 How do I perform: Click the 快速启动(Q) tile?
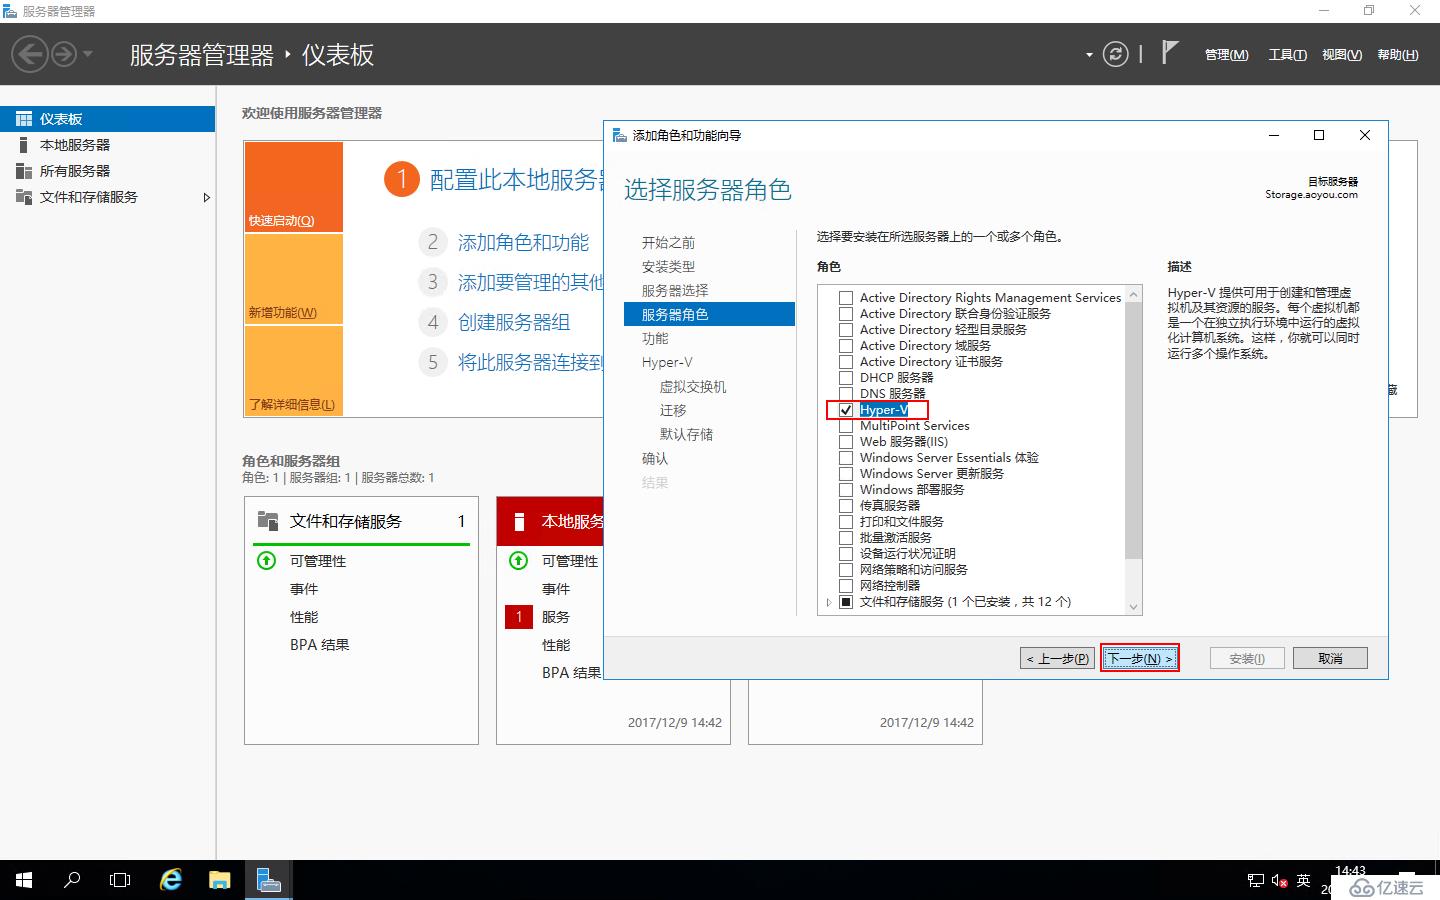click(294, 187)
